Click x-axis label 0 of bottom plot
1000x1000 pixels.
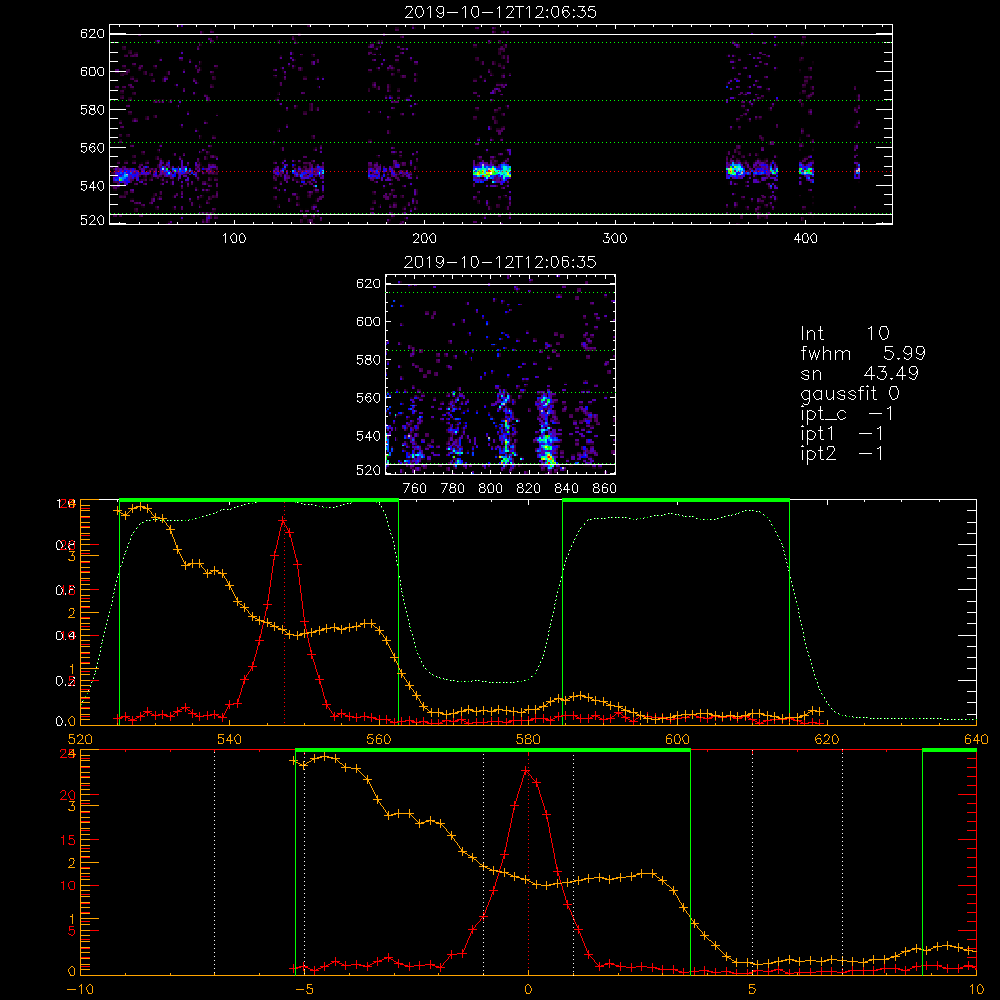(x=528, y=990)
